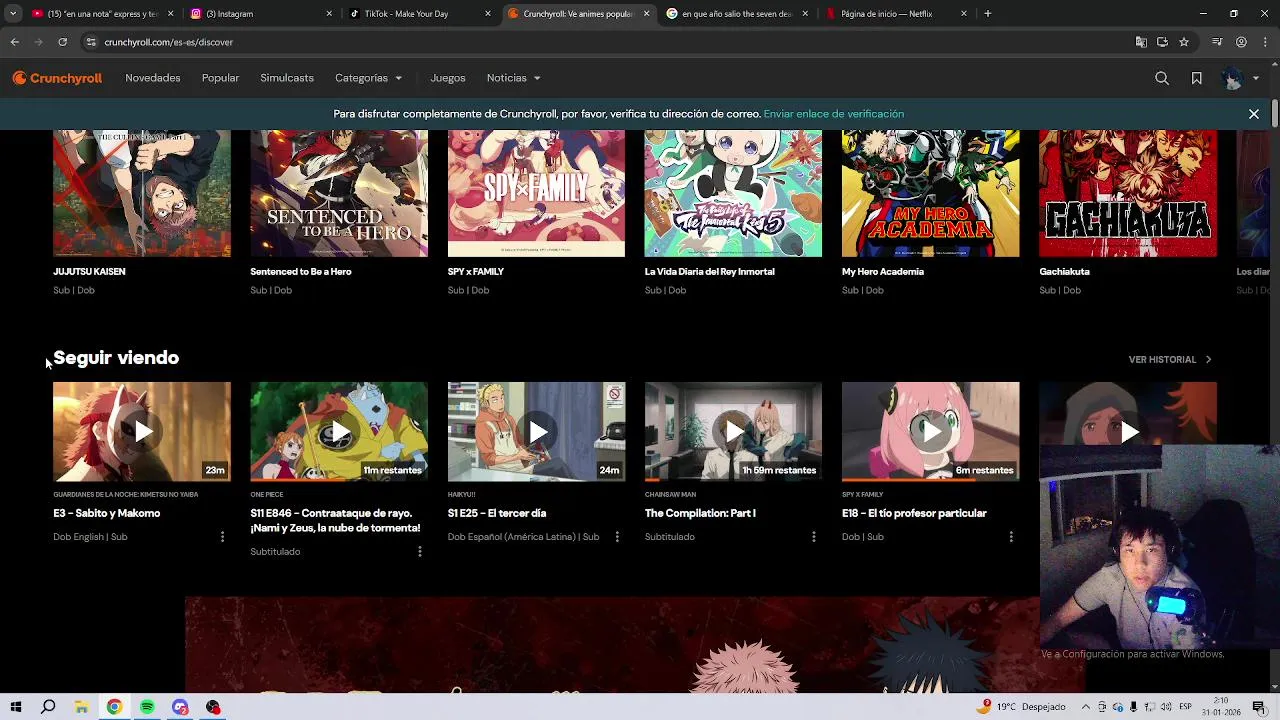The width and height of the screenshot is (1280, 720).
Task: Open the Crunchyroll watchlist bookmark icon
Action: click(x=1196, y=78)
